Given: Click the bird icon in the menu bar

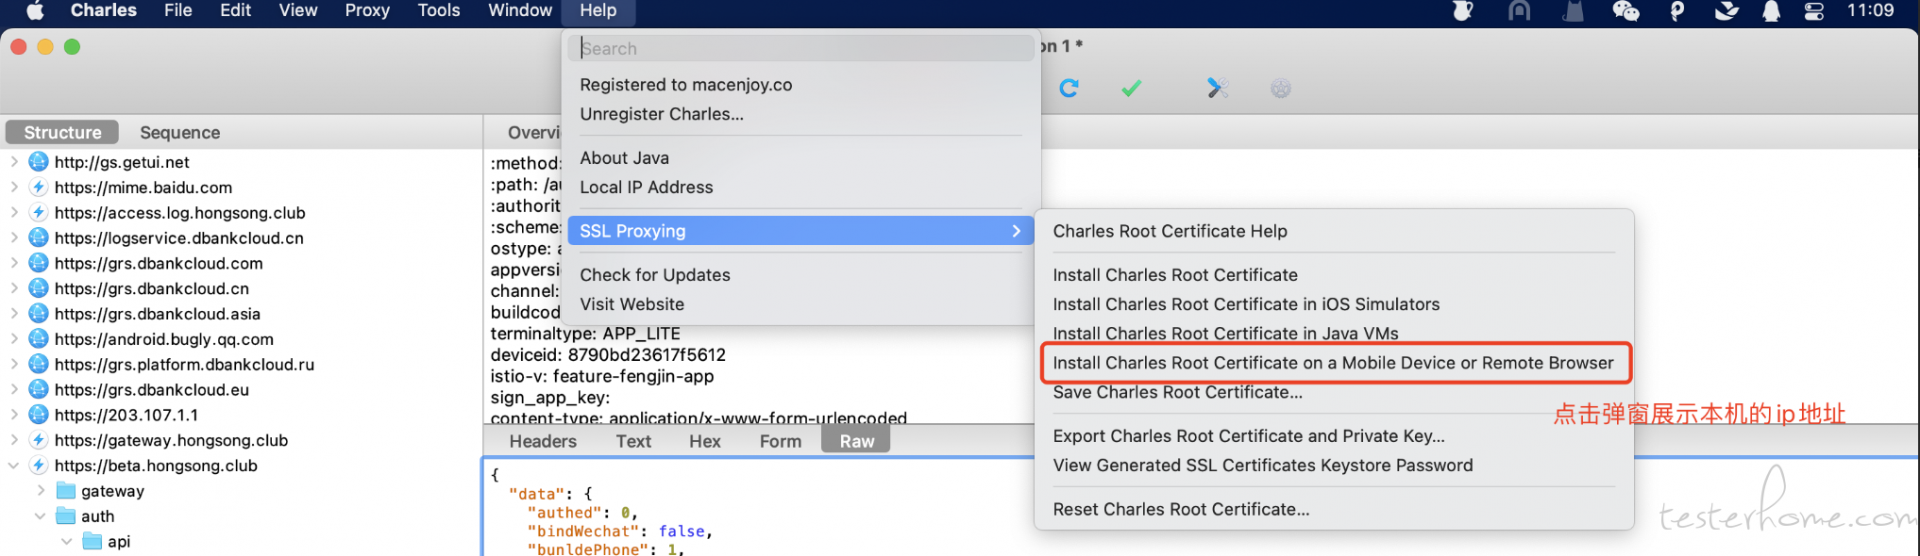Looking at the screenshot, I should click(1726, 11).
